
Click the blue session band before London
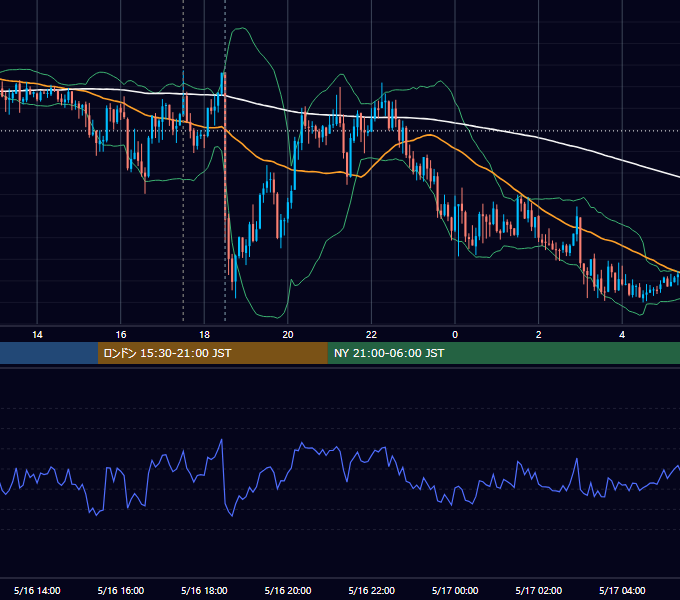(x=49, y=353)
